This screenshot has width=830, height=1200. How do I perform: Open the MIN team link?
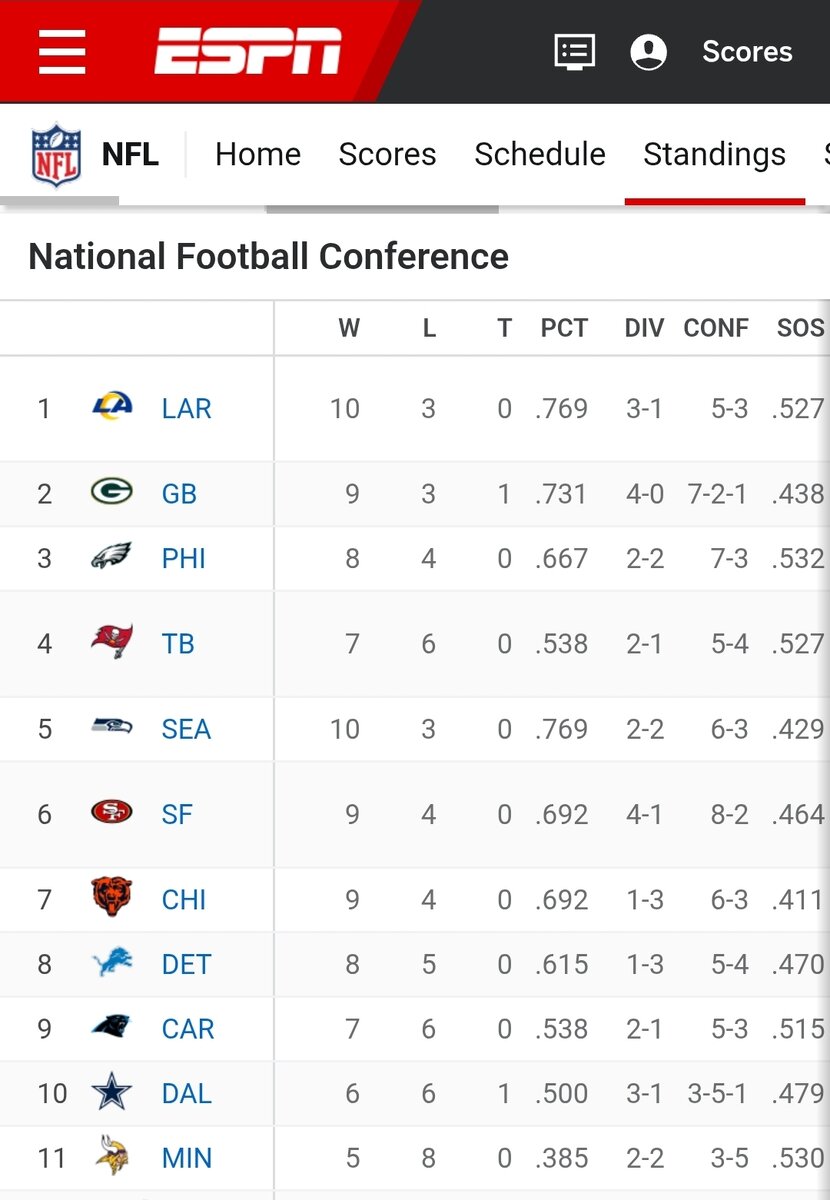tap(186, 1158)
